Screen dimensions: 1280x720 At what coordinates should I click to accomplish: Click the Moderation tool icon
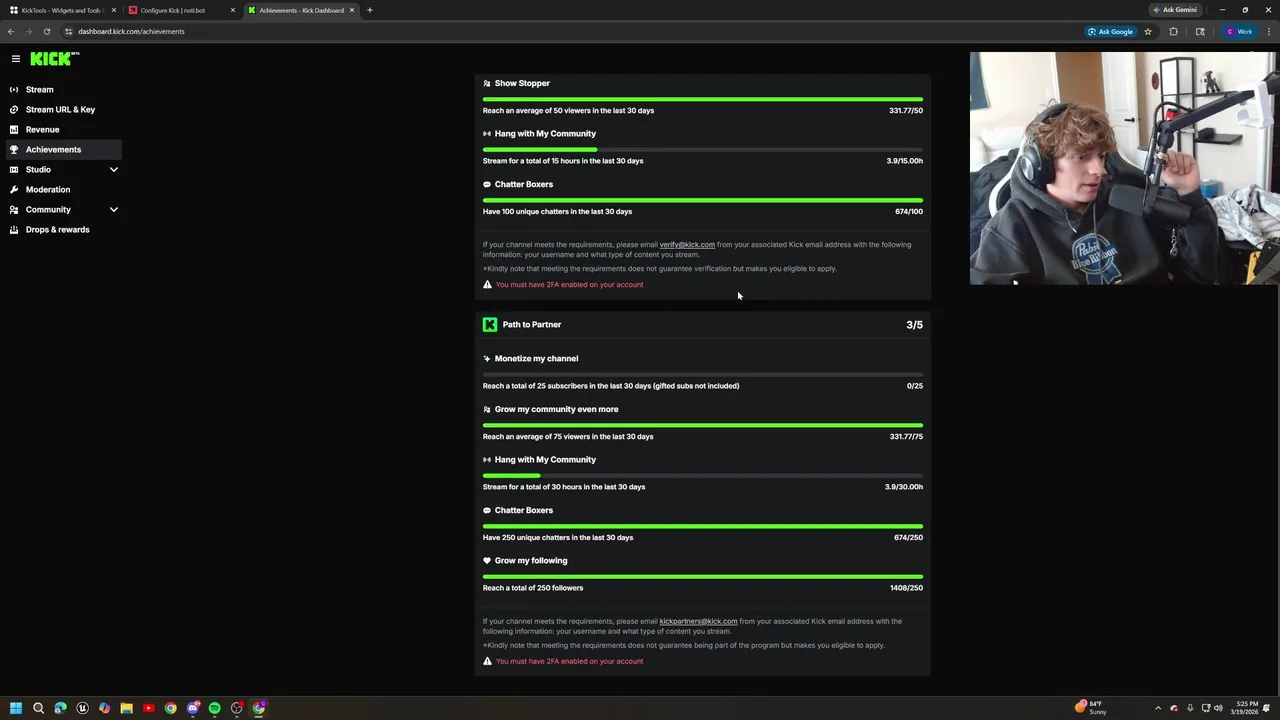pyautogui.click(x=14, y=189)
